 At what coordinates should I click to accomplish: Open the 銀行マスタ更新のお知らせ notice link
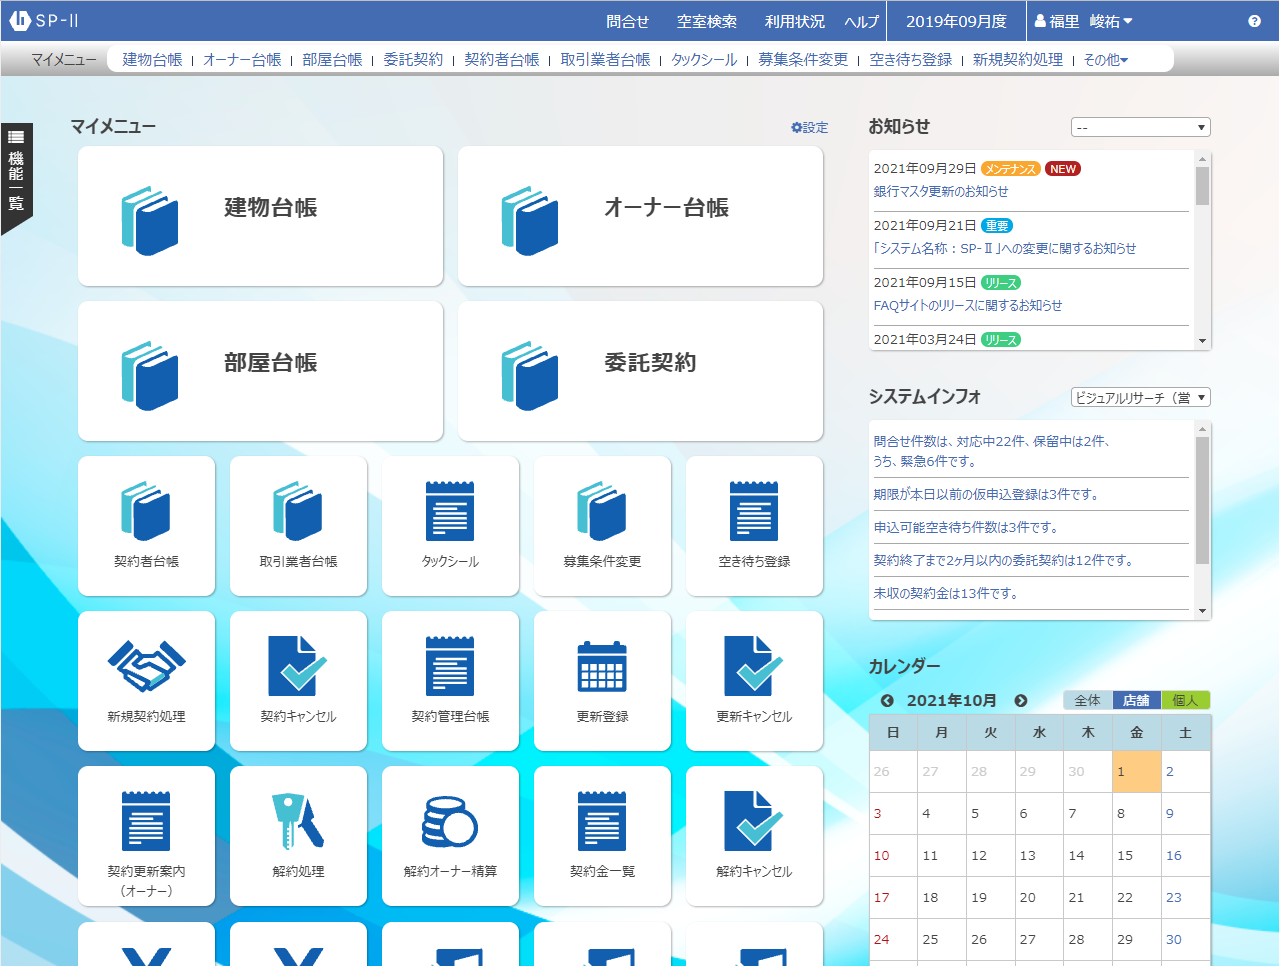coord(940,191)
